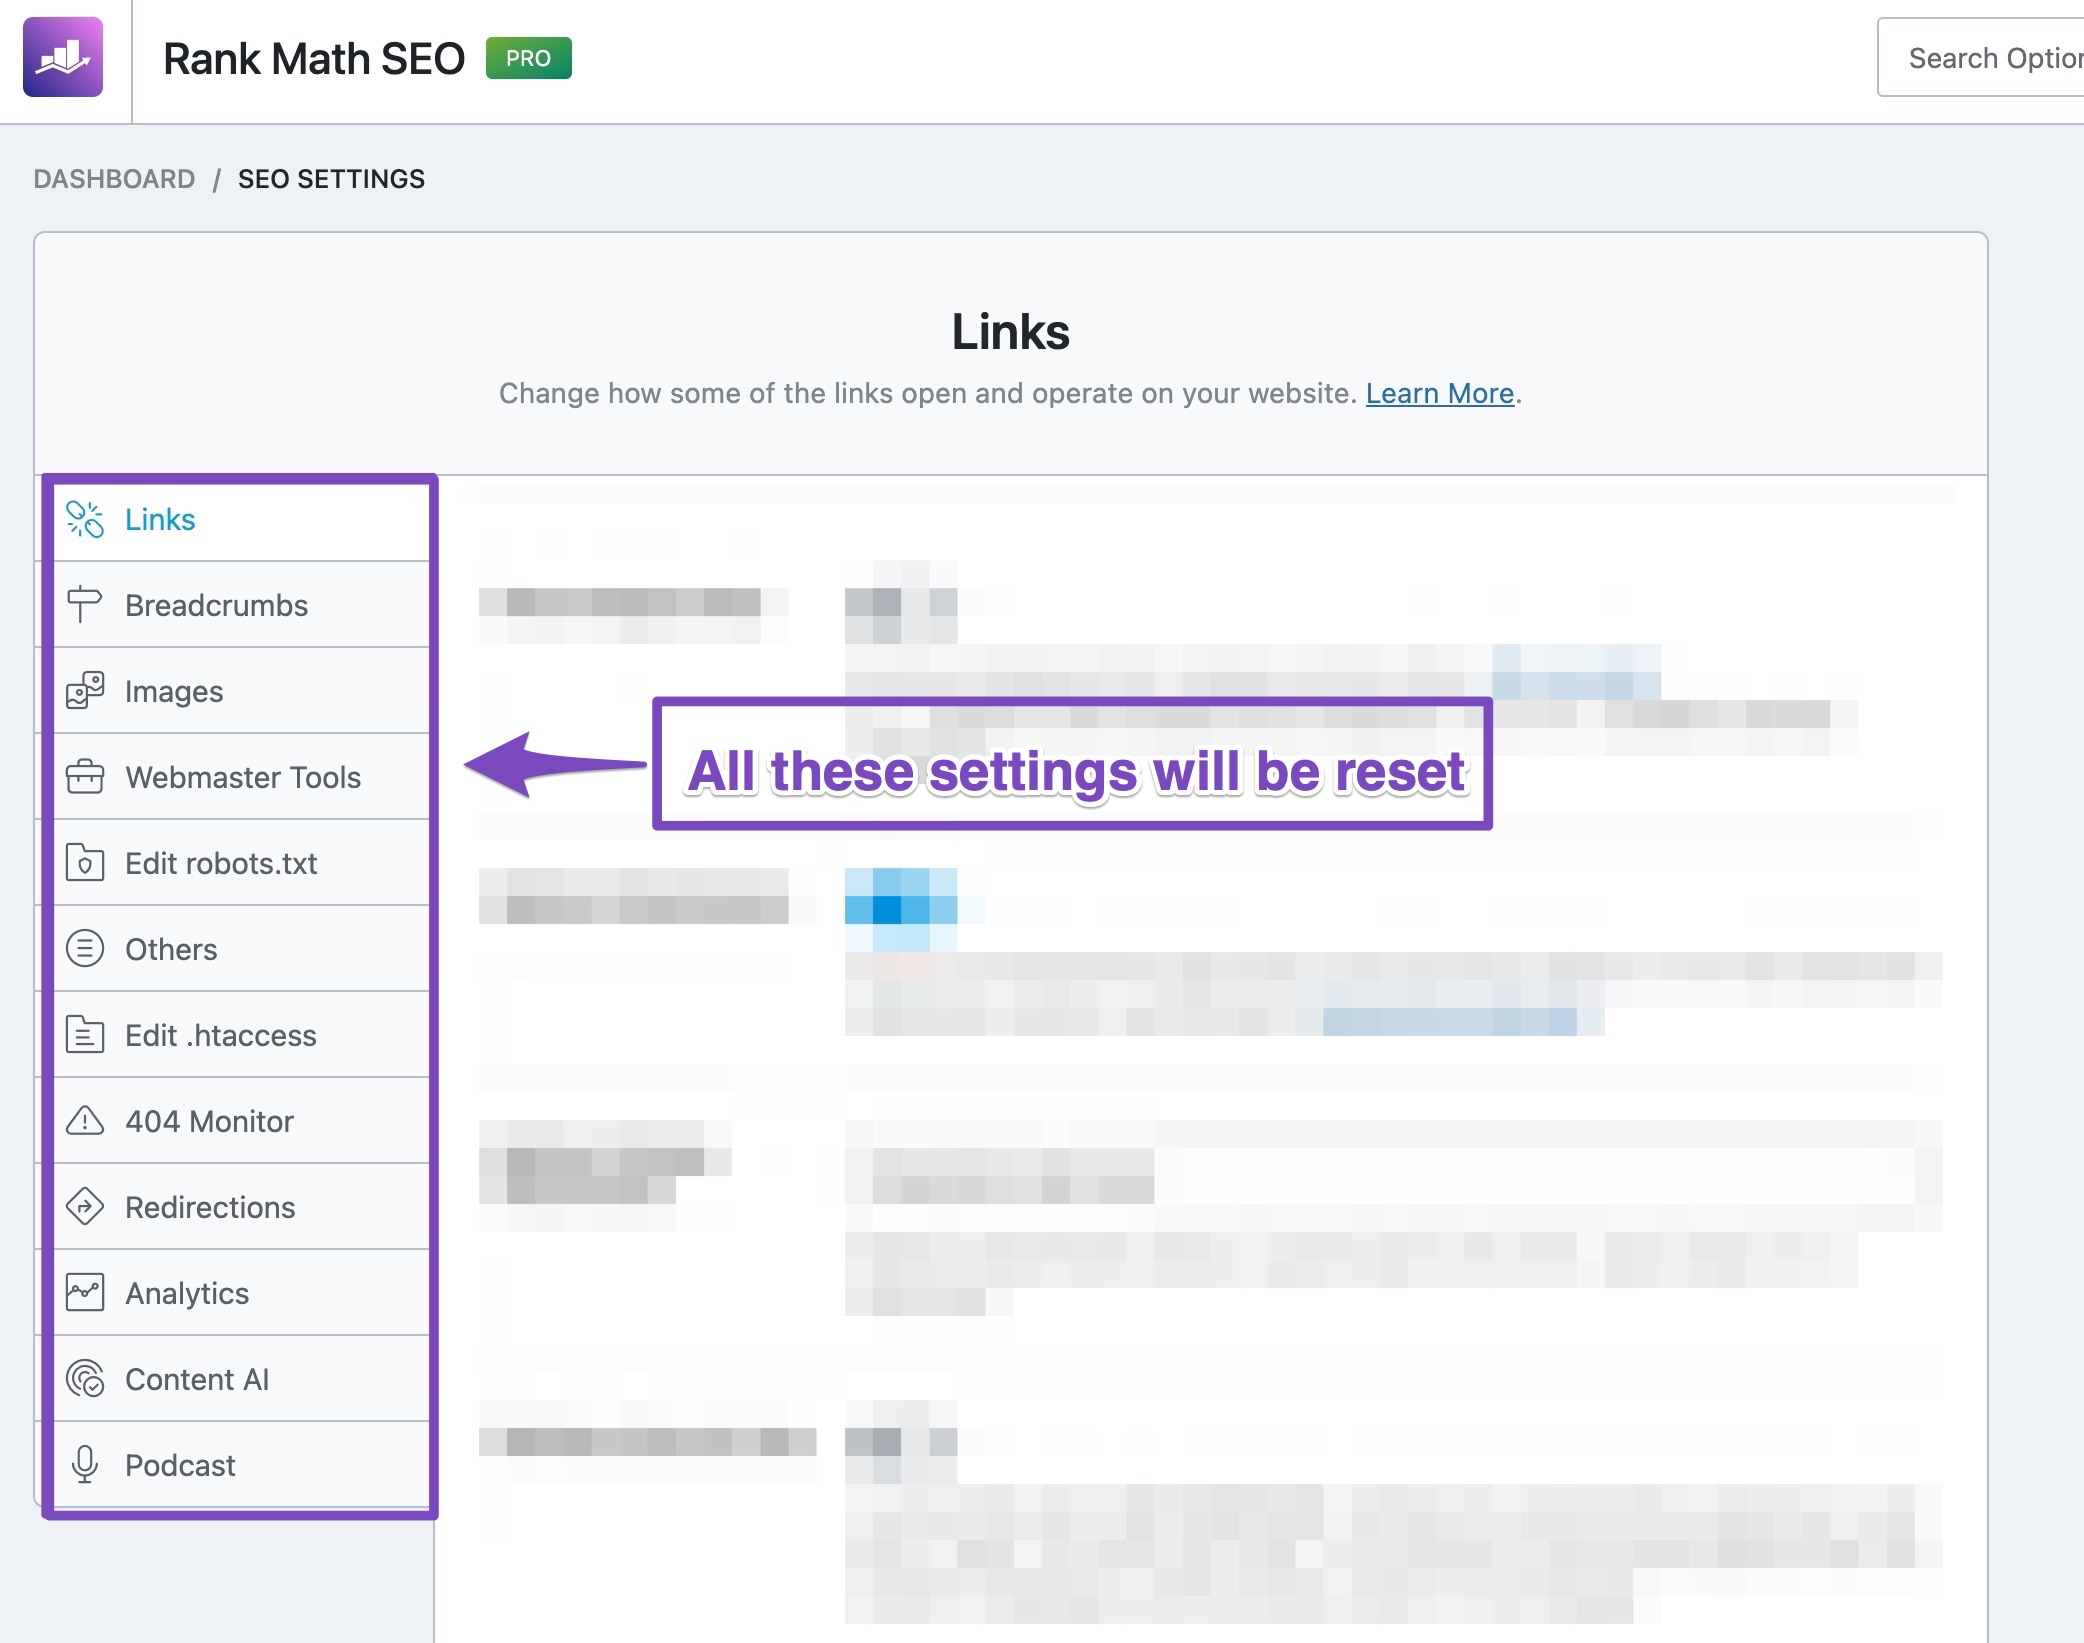Click the Links sidebar icon

coord(85,518)
